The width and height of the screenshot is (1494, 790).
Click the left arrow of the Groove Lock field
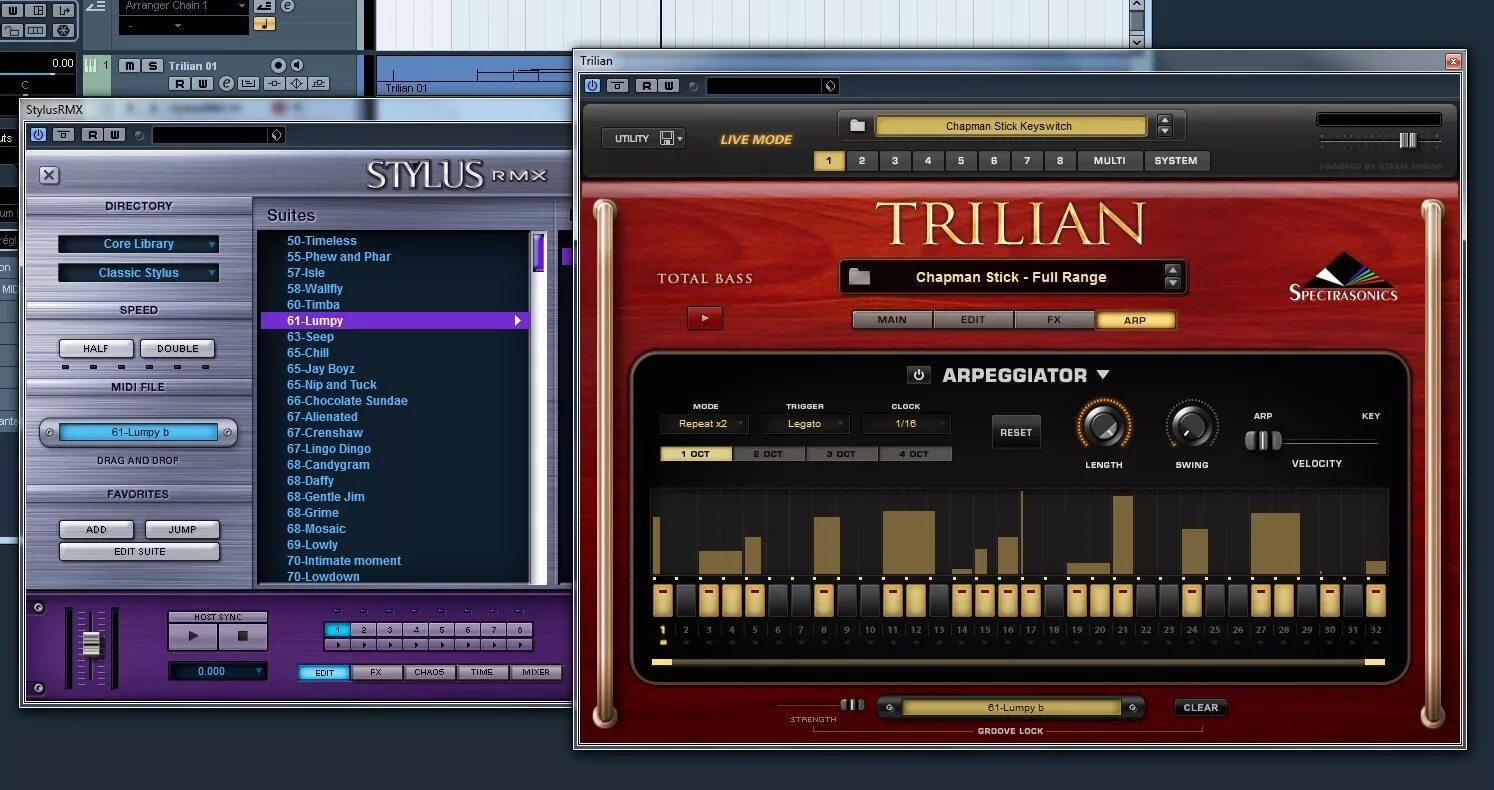point(888,708)
